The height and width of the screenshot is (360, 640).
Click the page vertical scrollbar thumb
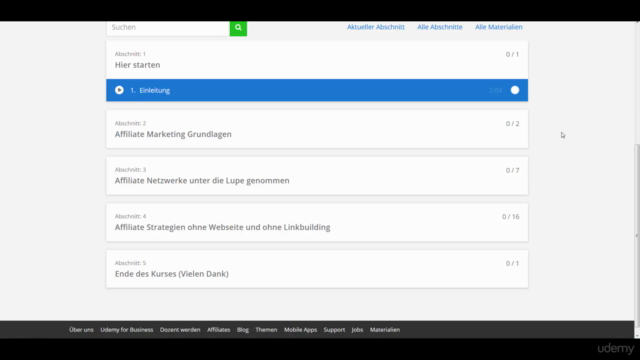[637, 236]
